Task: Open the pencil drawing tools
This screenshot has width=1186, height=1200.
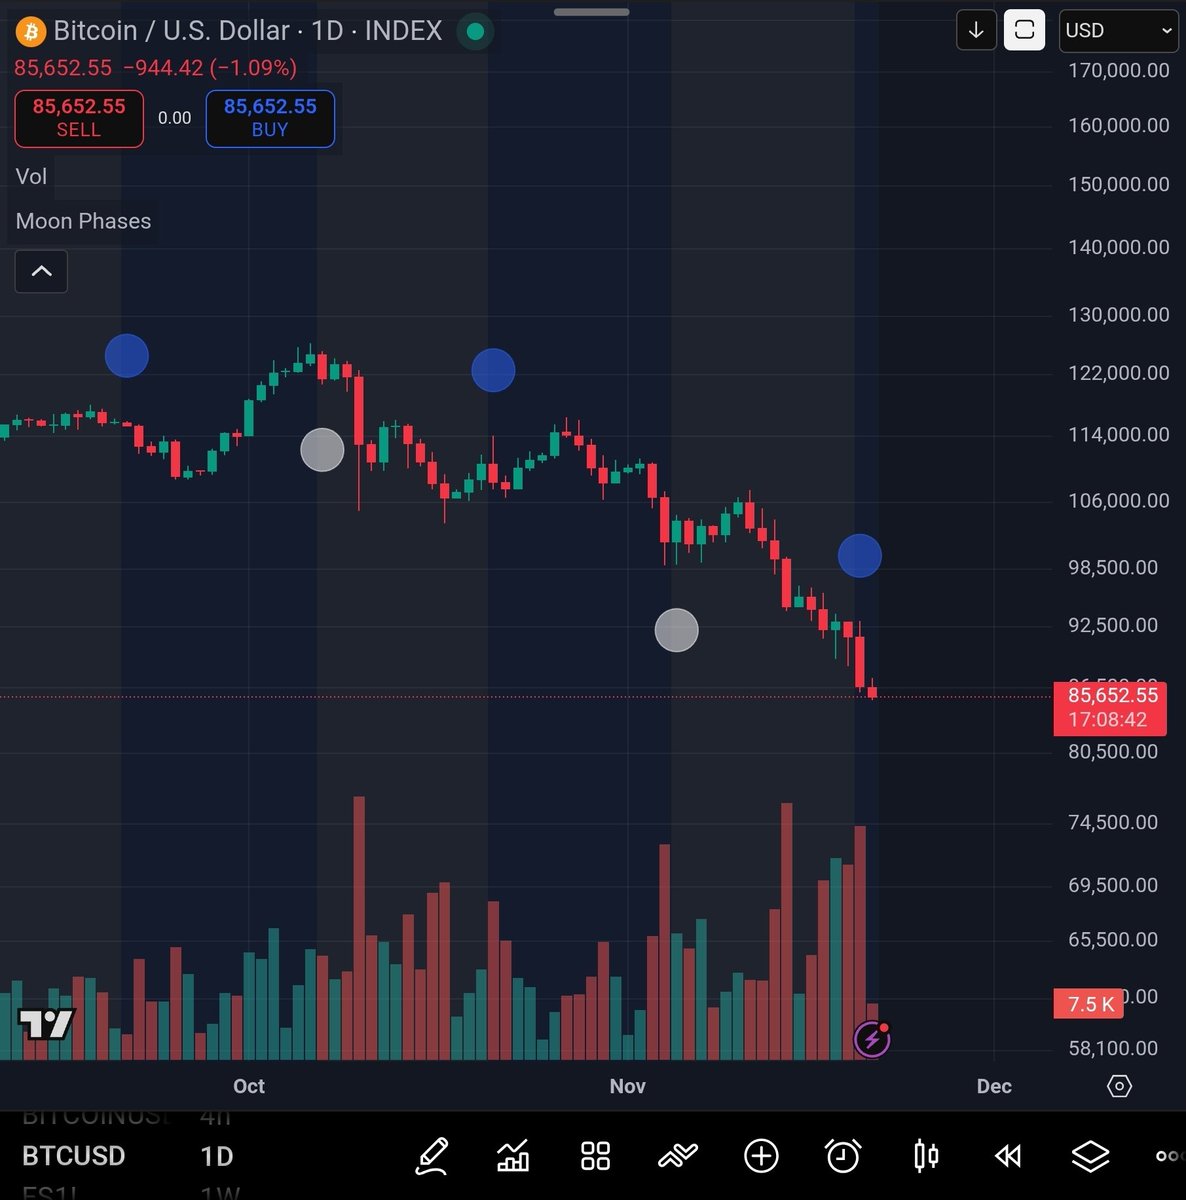Action: (x=431, y=1157)
